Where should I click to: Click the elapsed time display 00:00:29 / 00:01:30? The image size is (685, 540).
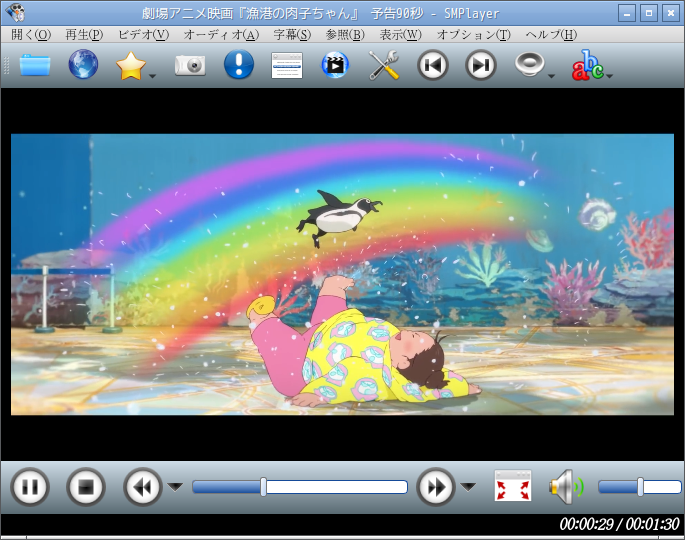click(619, 524)
